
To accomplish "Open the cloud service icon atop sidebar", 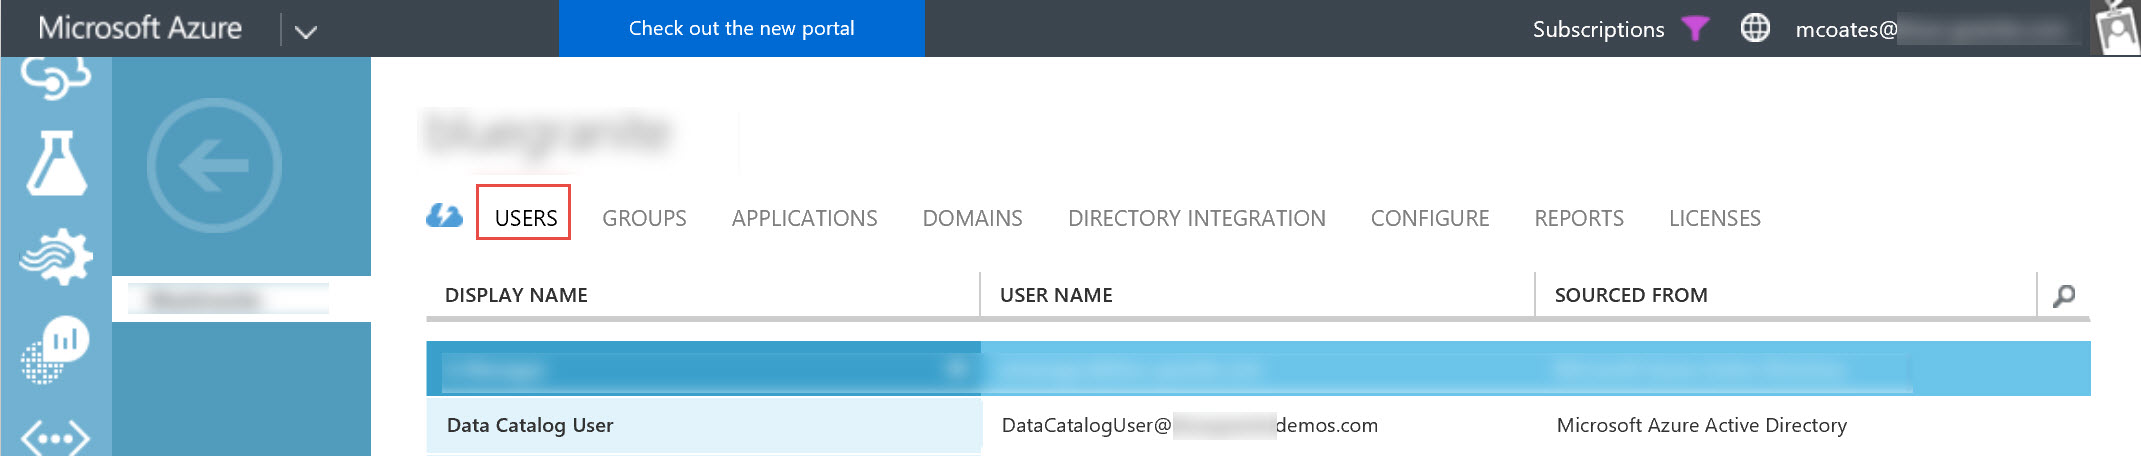I will click(x=56, y=78).
